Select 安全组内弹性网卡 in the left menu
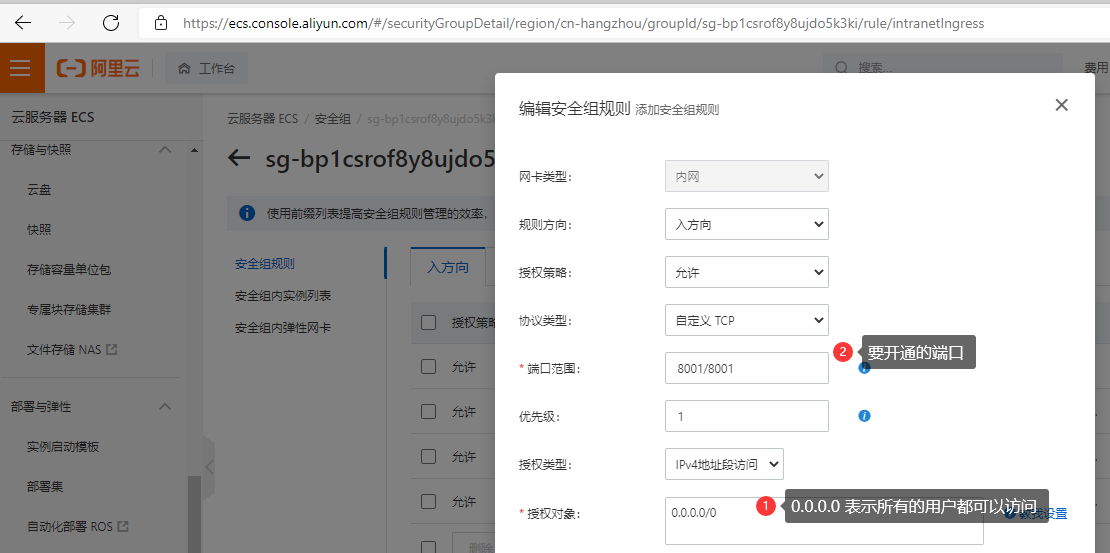The width and height of the screenshot is (1110, 553). coord(283,327)
